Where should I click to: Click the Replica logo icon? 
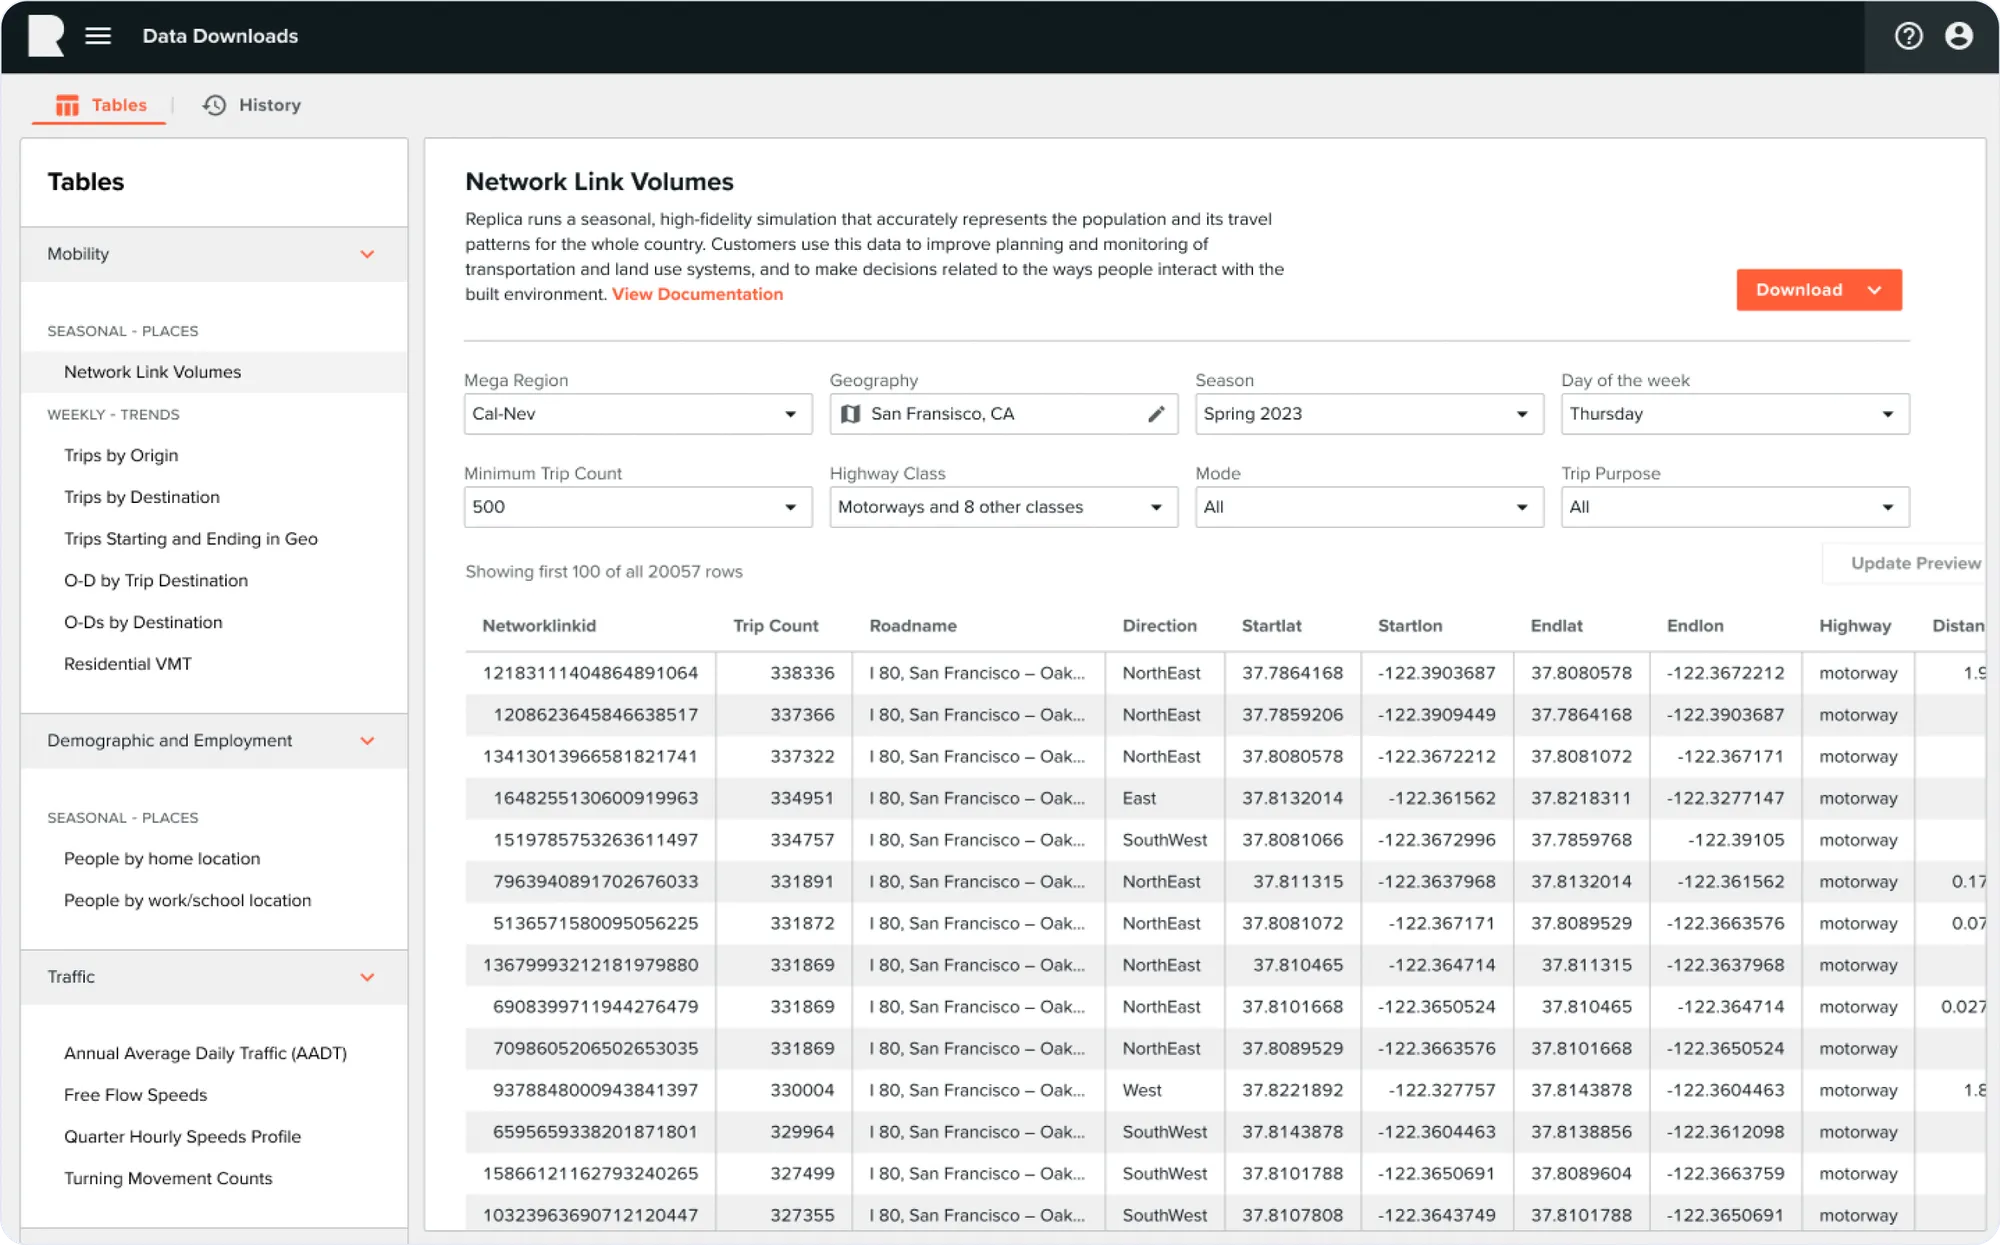pyautogui.click(x=46, y=36)
